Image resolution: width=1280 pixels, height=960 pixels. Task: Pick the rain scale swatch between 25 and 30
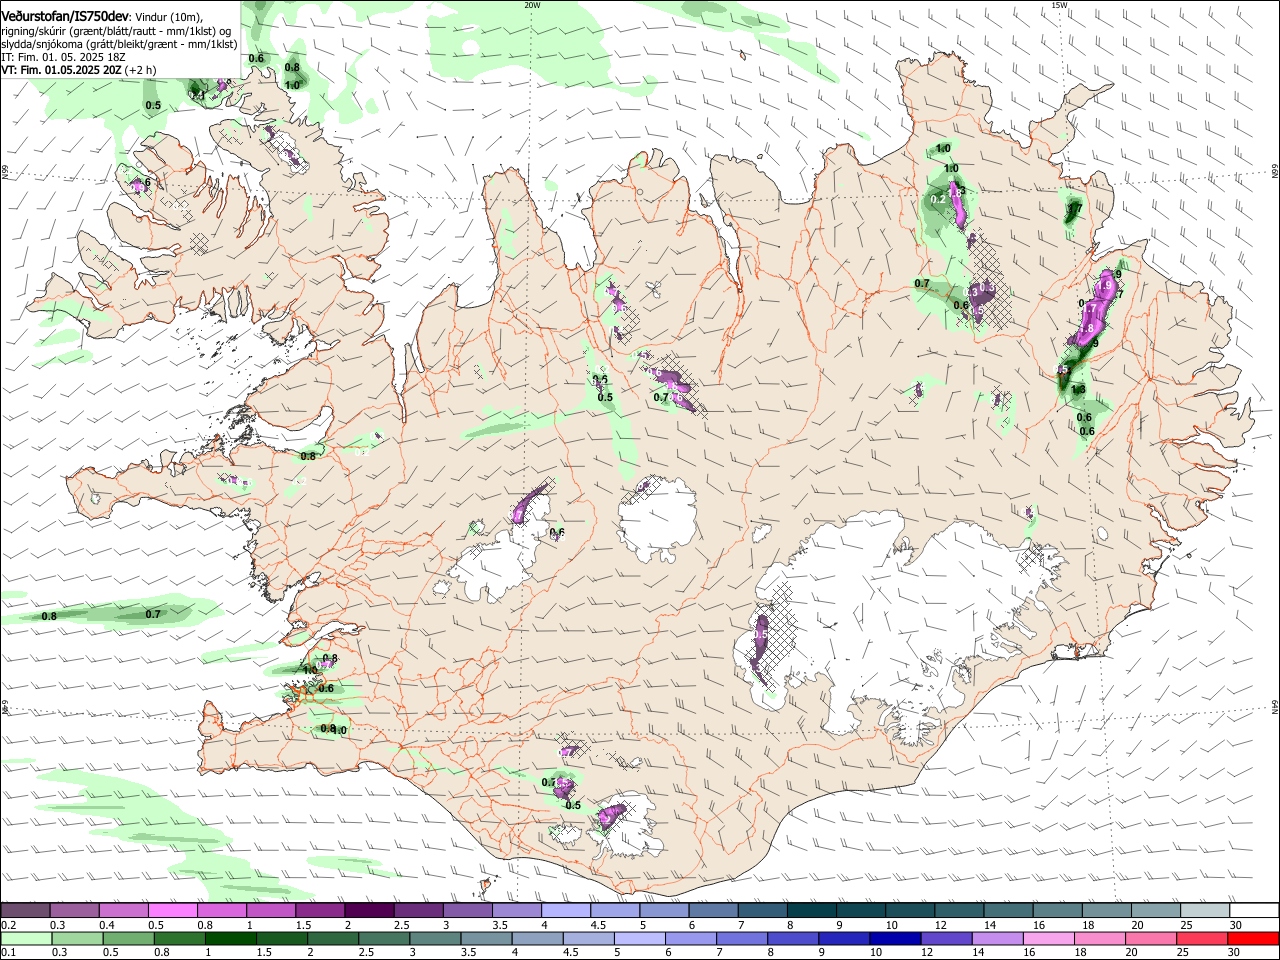1202,939
